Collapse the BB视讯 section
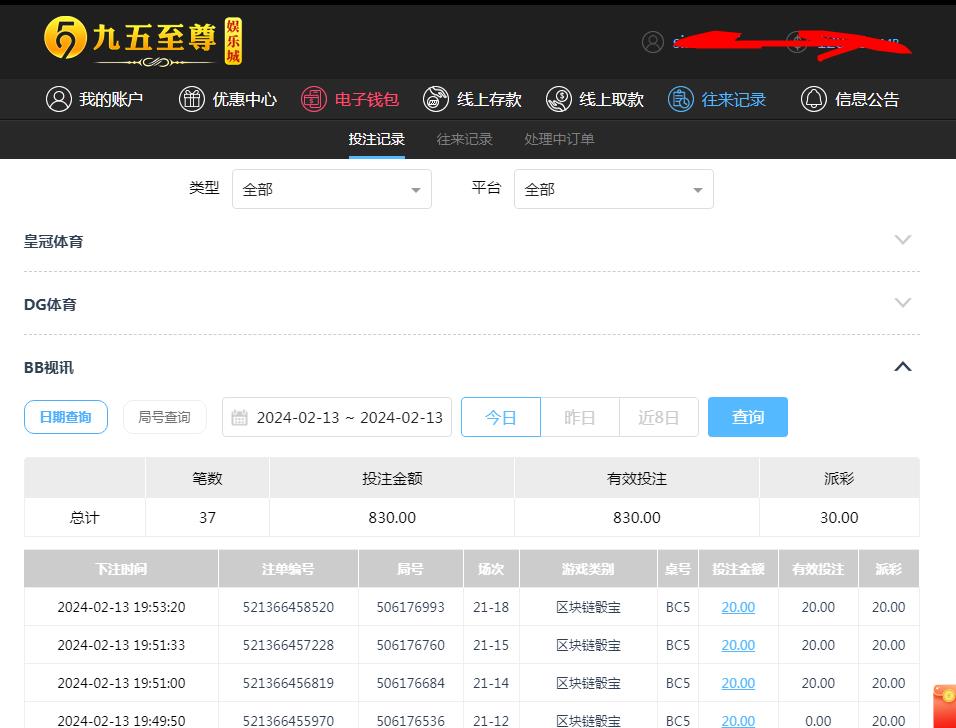 point(902,367)
